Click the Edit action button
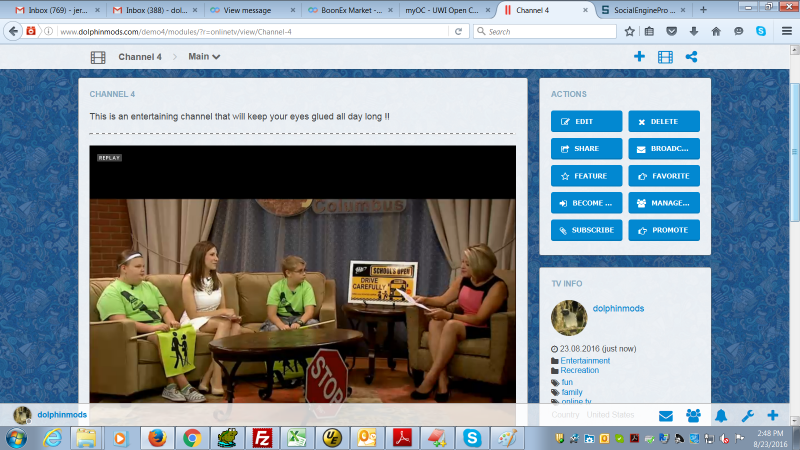 (x=587, y=121)
